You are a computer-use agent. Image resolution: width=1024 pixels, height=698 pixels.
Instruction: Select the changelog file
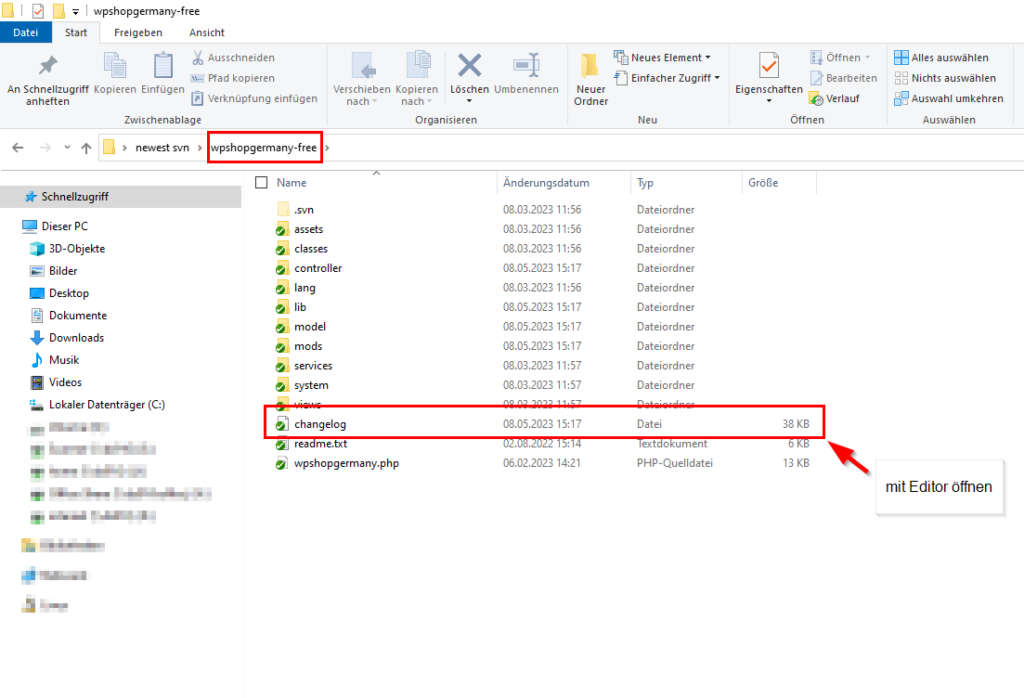pos(320,424)
